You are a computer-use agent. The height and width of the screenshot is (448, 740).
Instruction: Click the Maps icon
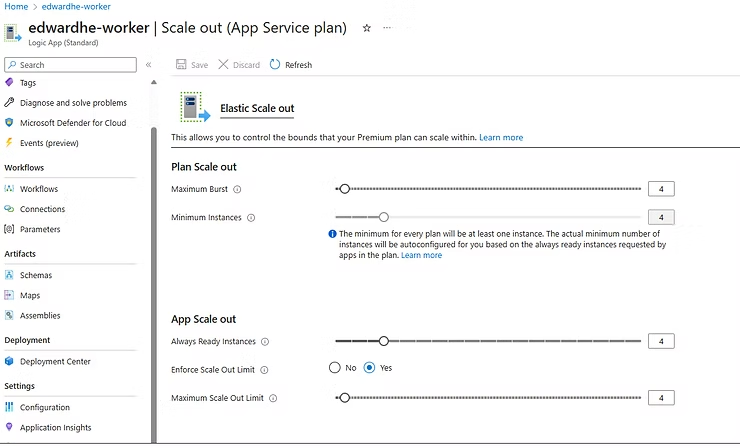point(9,295)
